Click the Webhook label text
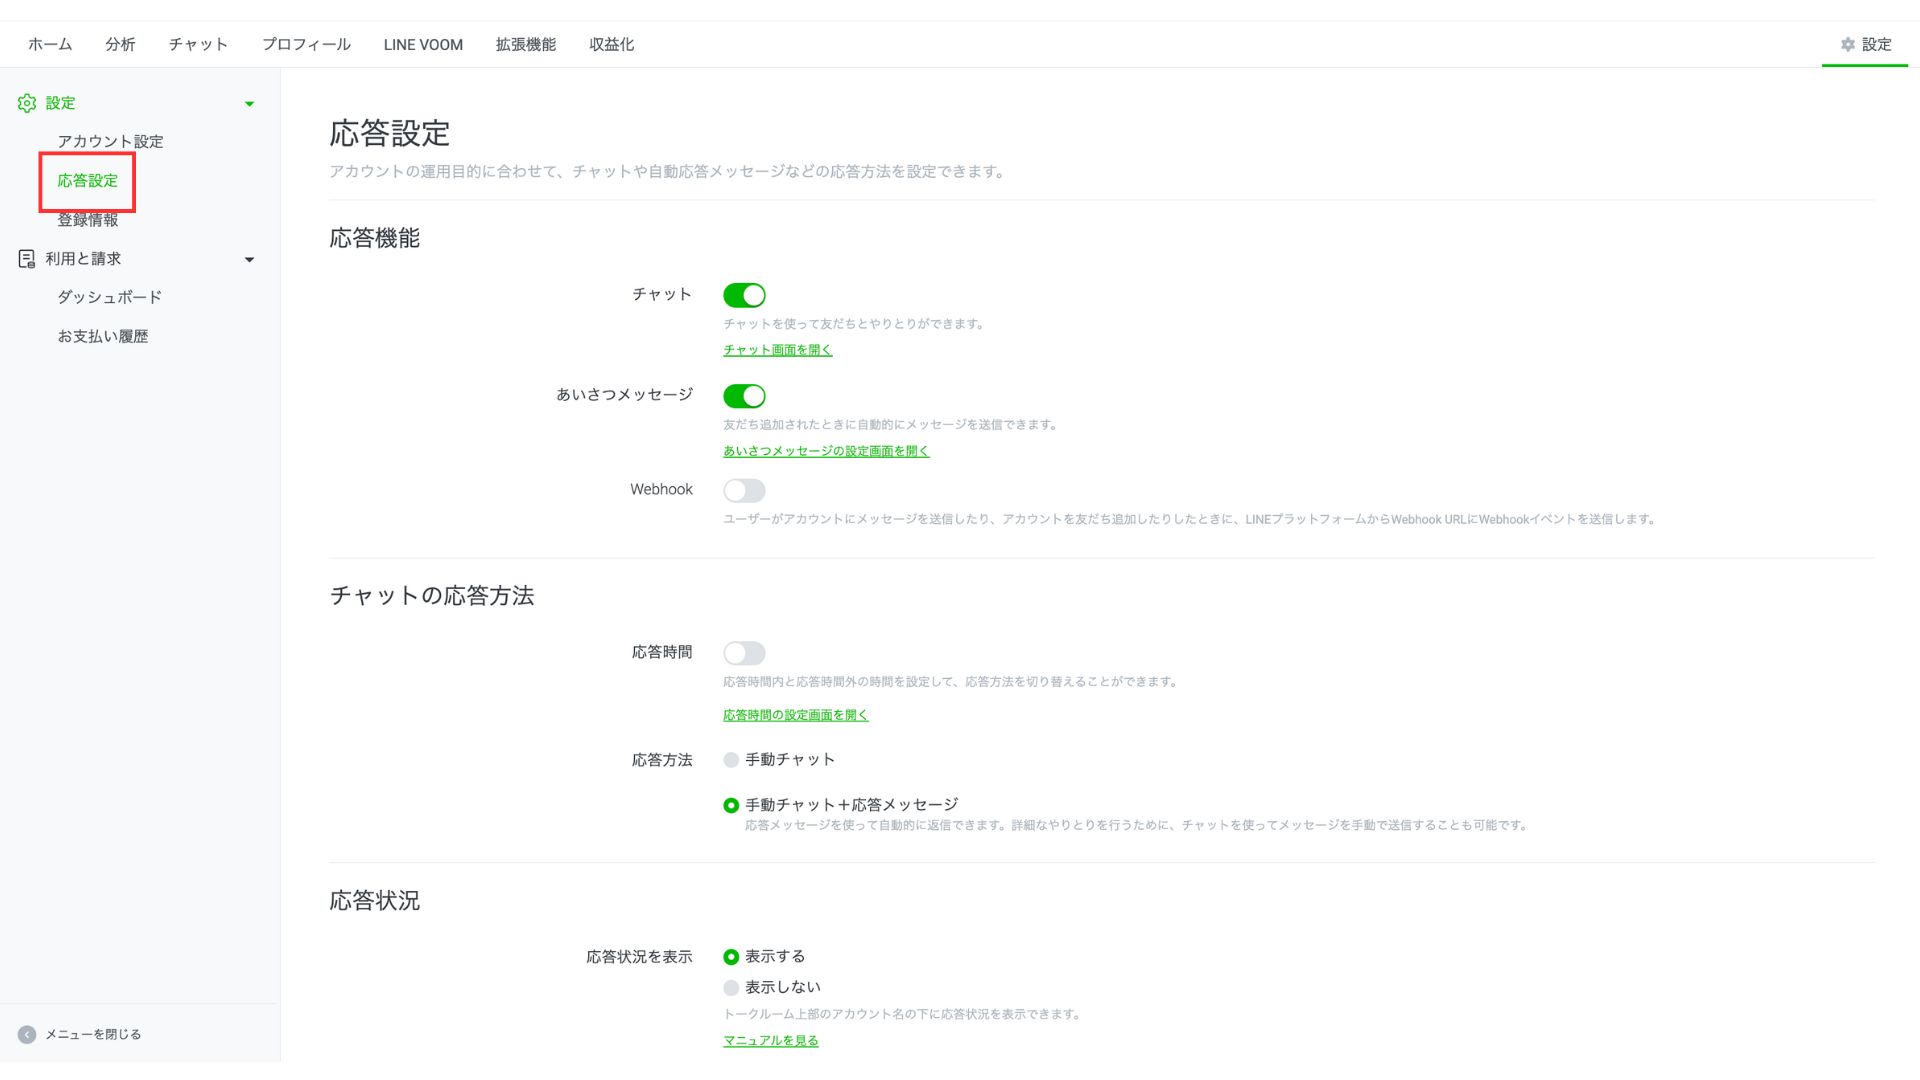Screen dimensions: 1920x1080 click(661, 490)
